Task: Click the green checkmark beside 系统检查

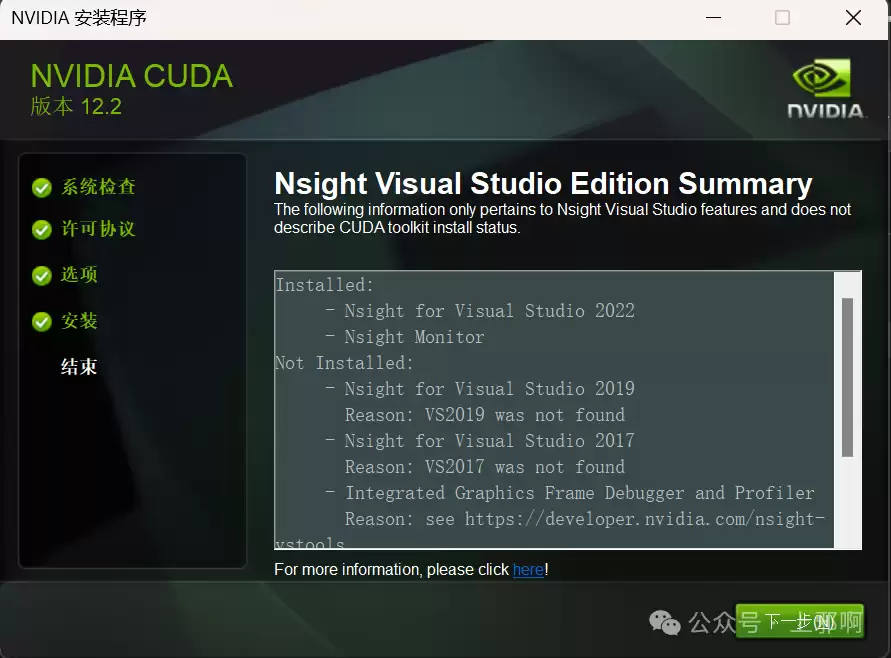Action: (41, 188)
